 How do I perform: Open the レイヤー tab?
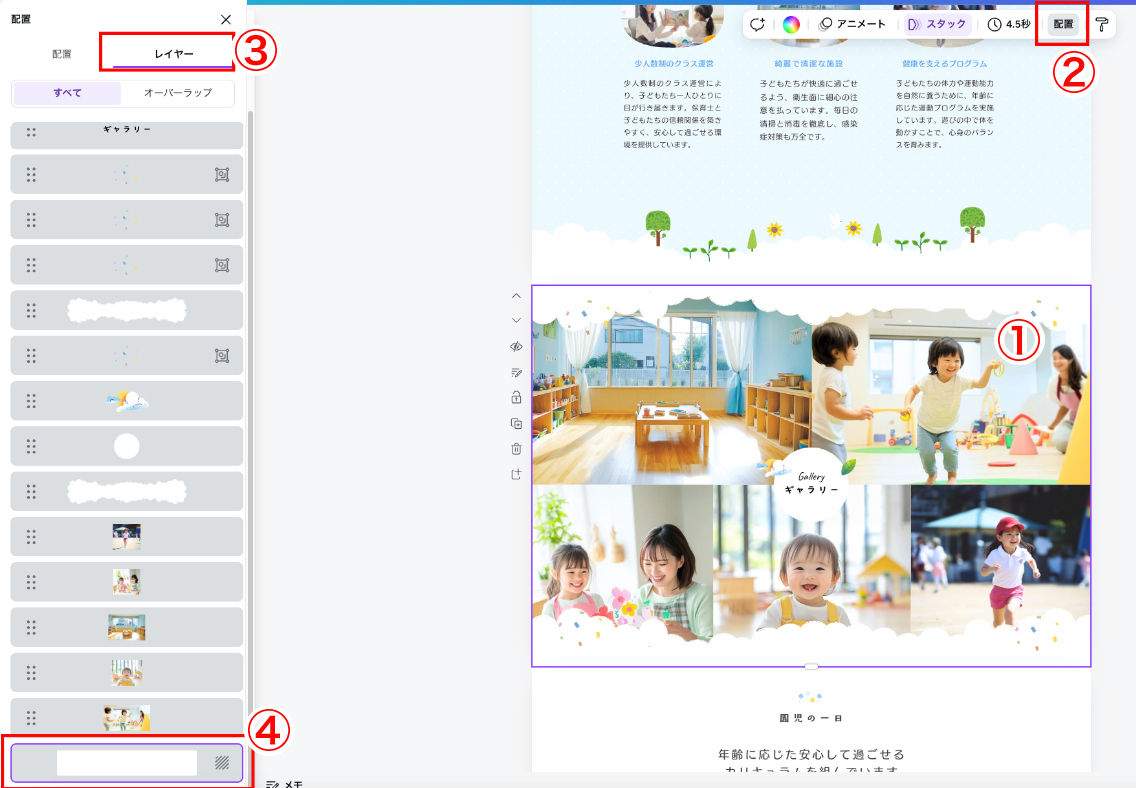pyautogui.click(x=174, y=54)
